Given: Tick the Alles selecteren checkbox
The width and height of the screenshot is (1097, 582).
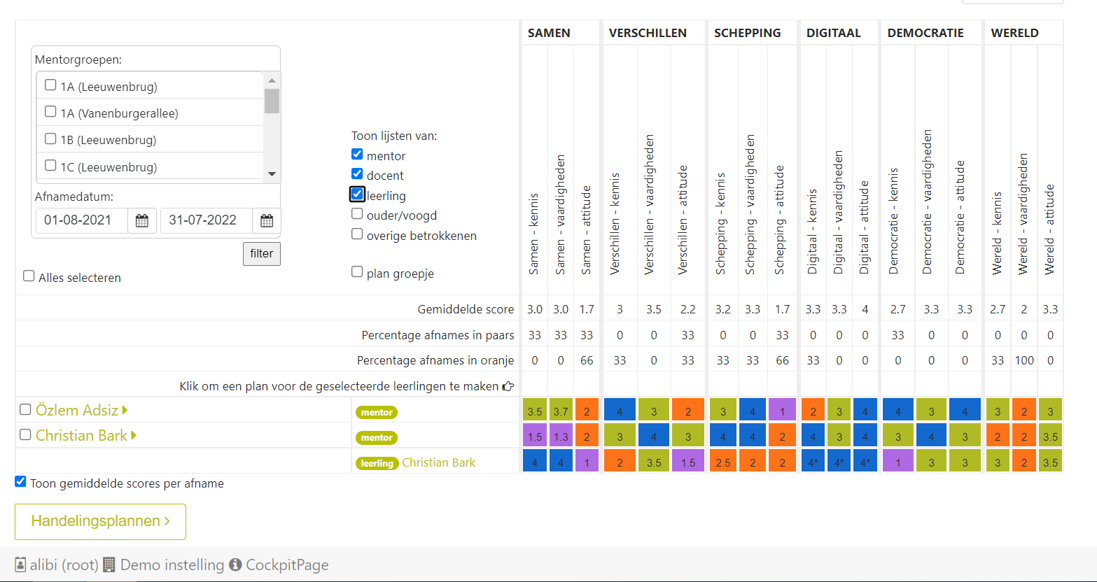Looking at the screenshot, I should (29, 276).
